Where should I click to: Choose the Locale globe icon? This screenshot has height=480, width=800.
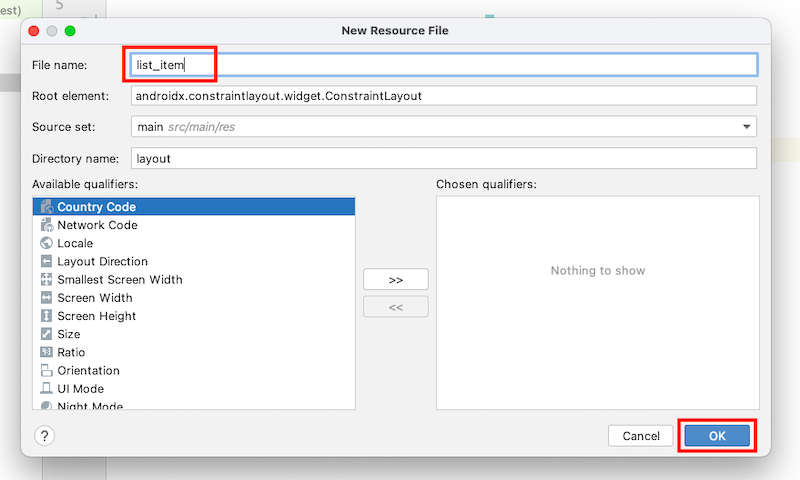tap(46, 243)
